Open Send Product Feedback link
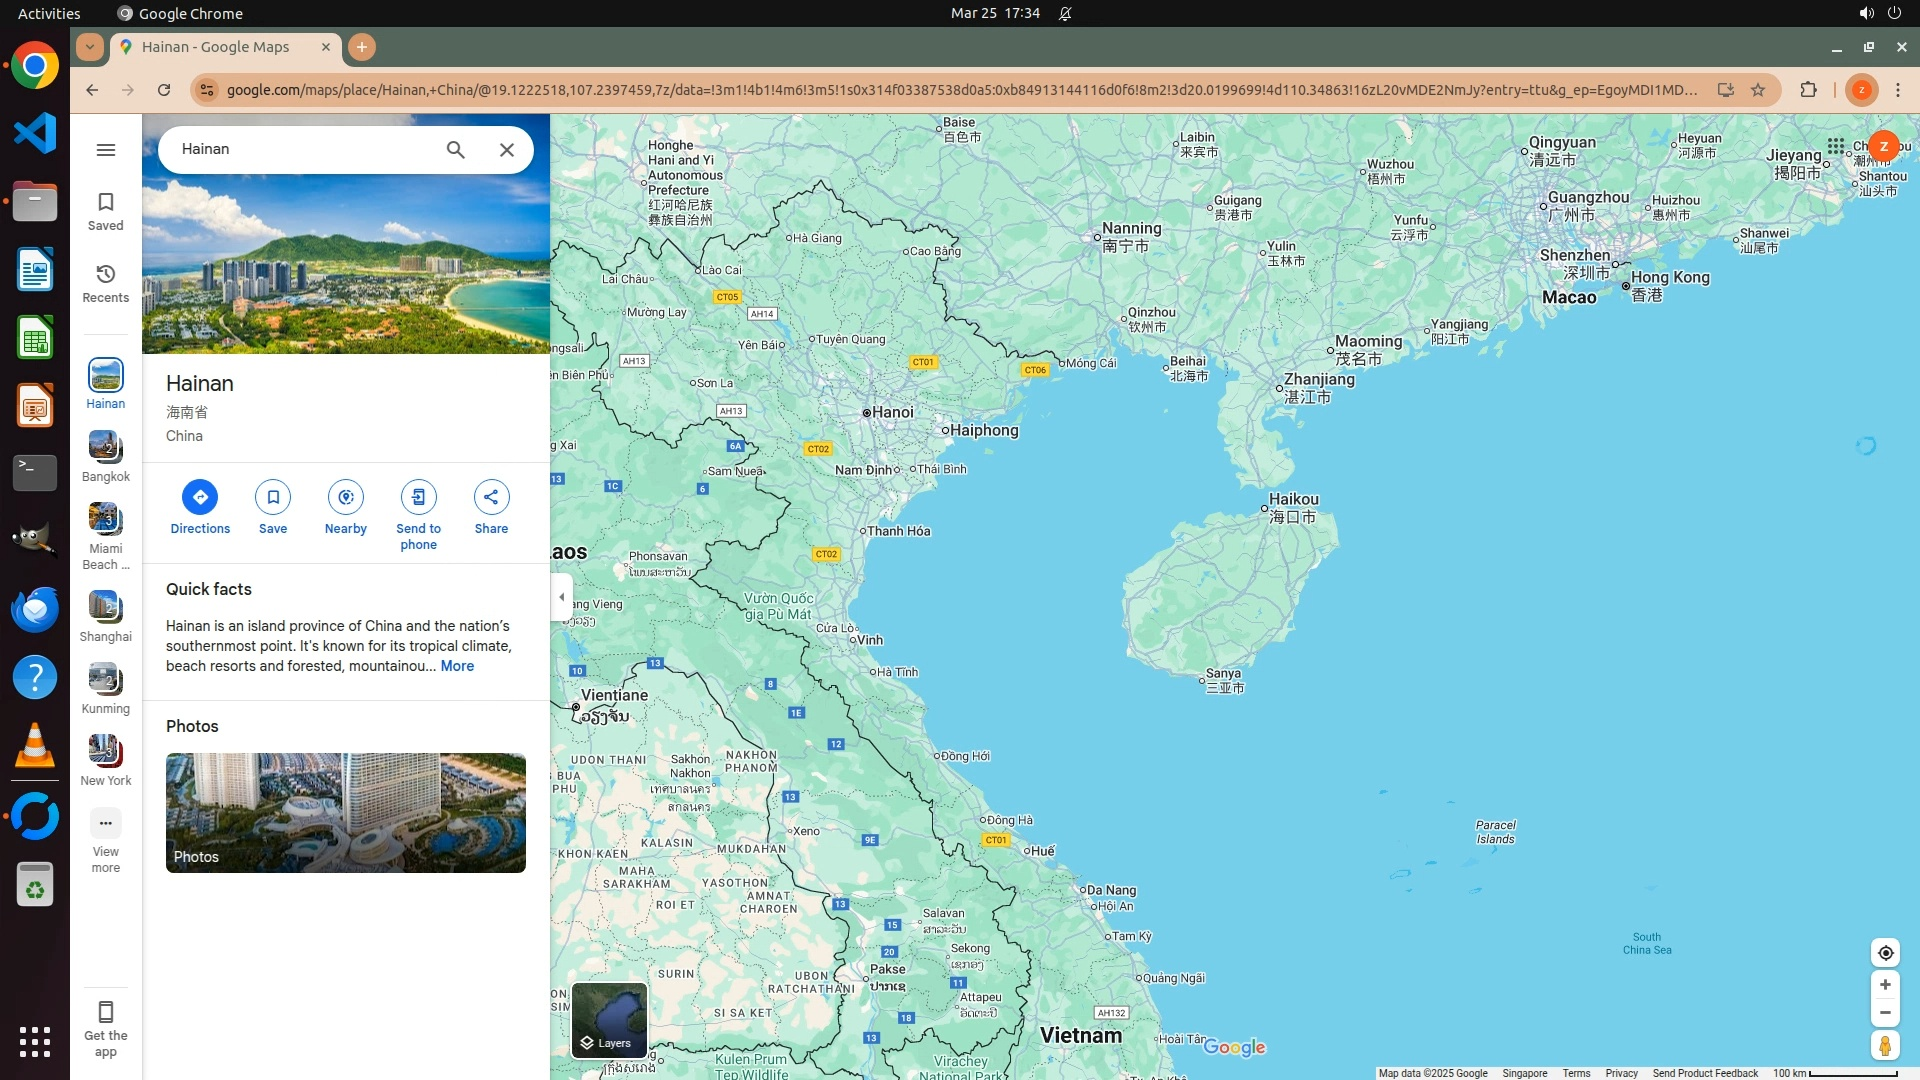 (x=1705, y=1073)
